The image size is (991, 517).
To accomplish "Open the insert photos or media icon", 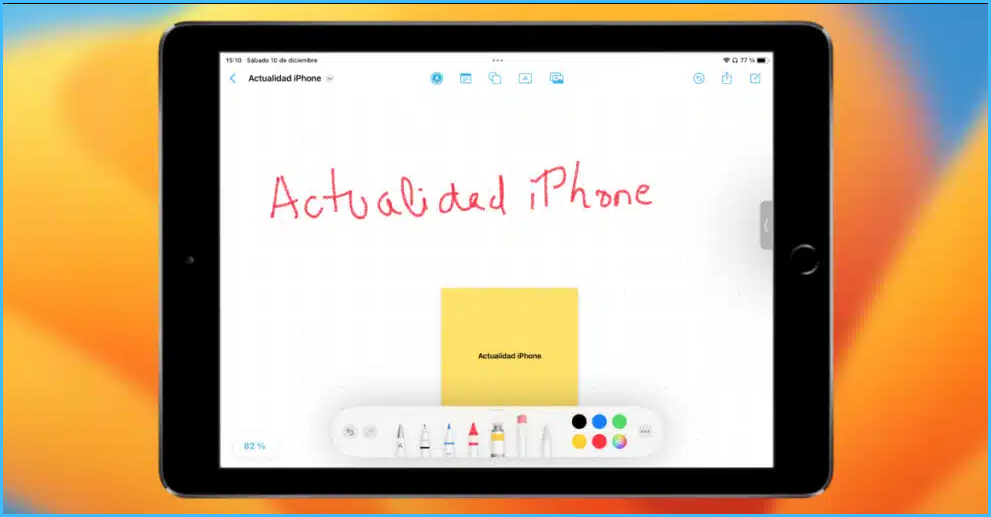I will [557, 78].
